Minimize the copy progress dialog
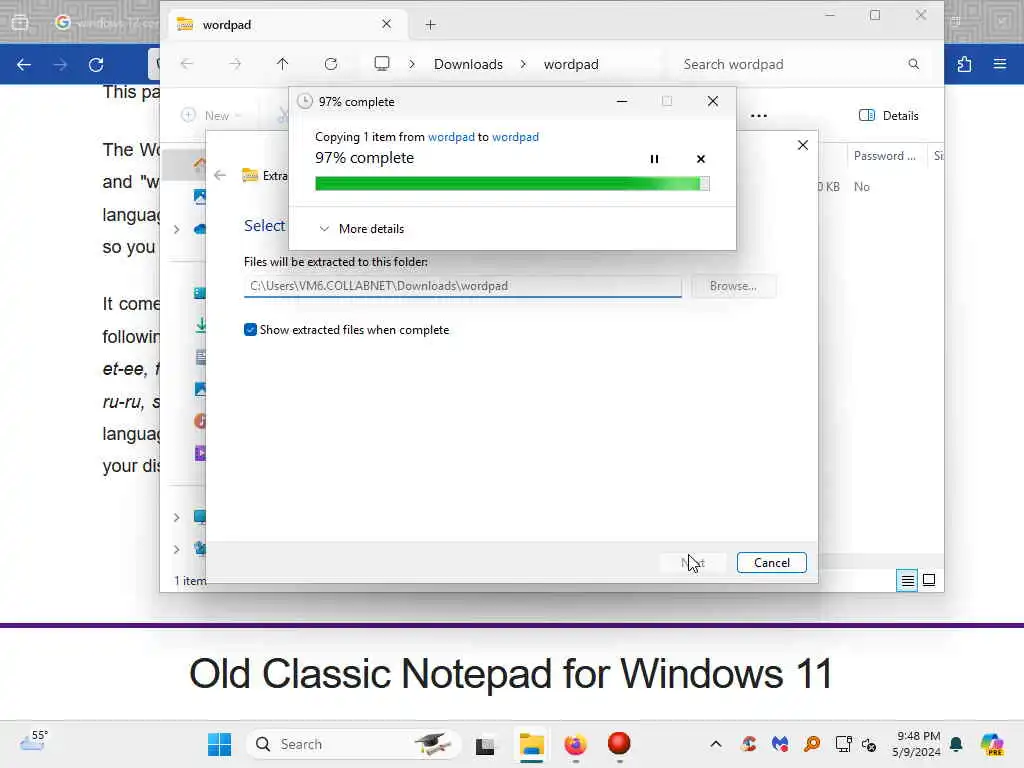The width and height of the screenshot is (1024, 768). point(622,101)
